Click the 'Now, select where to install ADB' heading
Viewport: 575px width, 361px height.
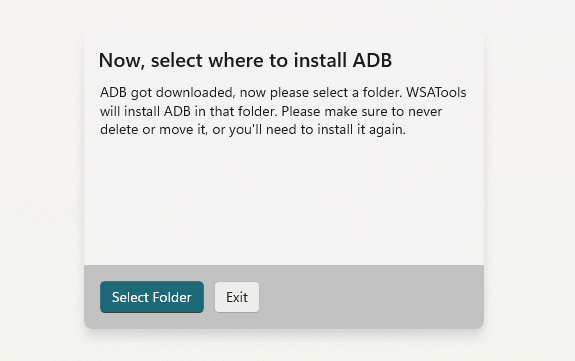coord(245,60)
